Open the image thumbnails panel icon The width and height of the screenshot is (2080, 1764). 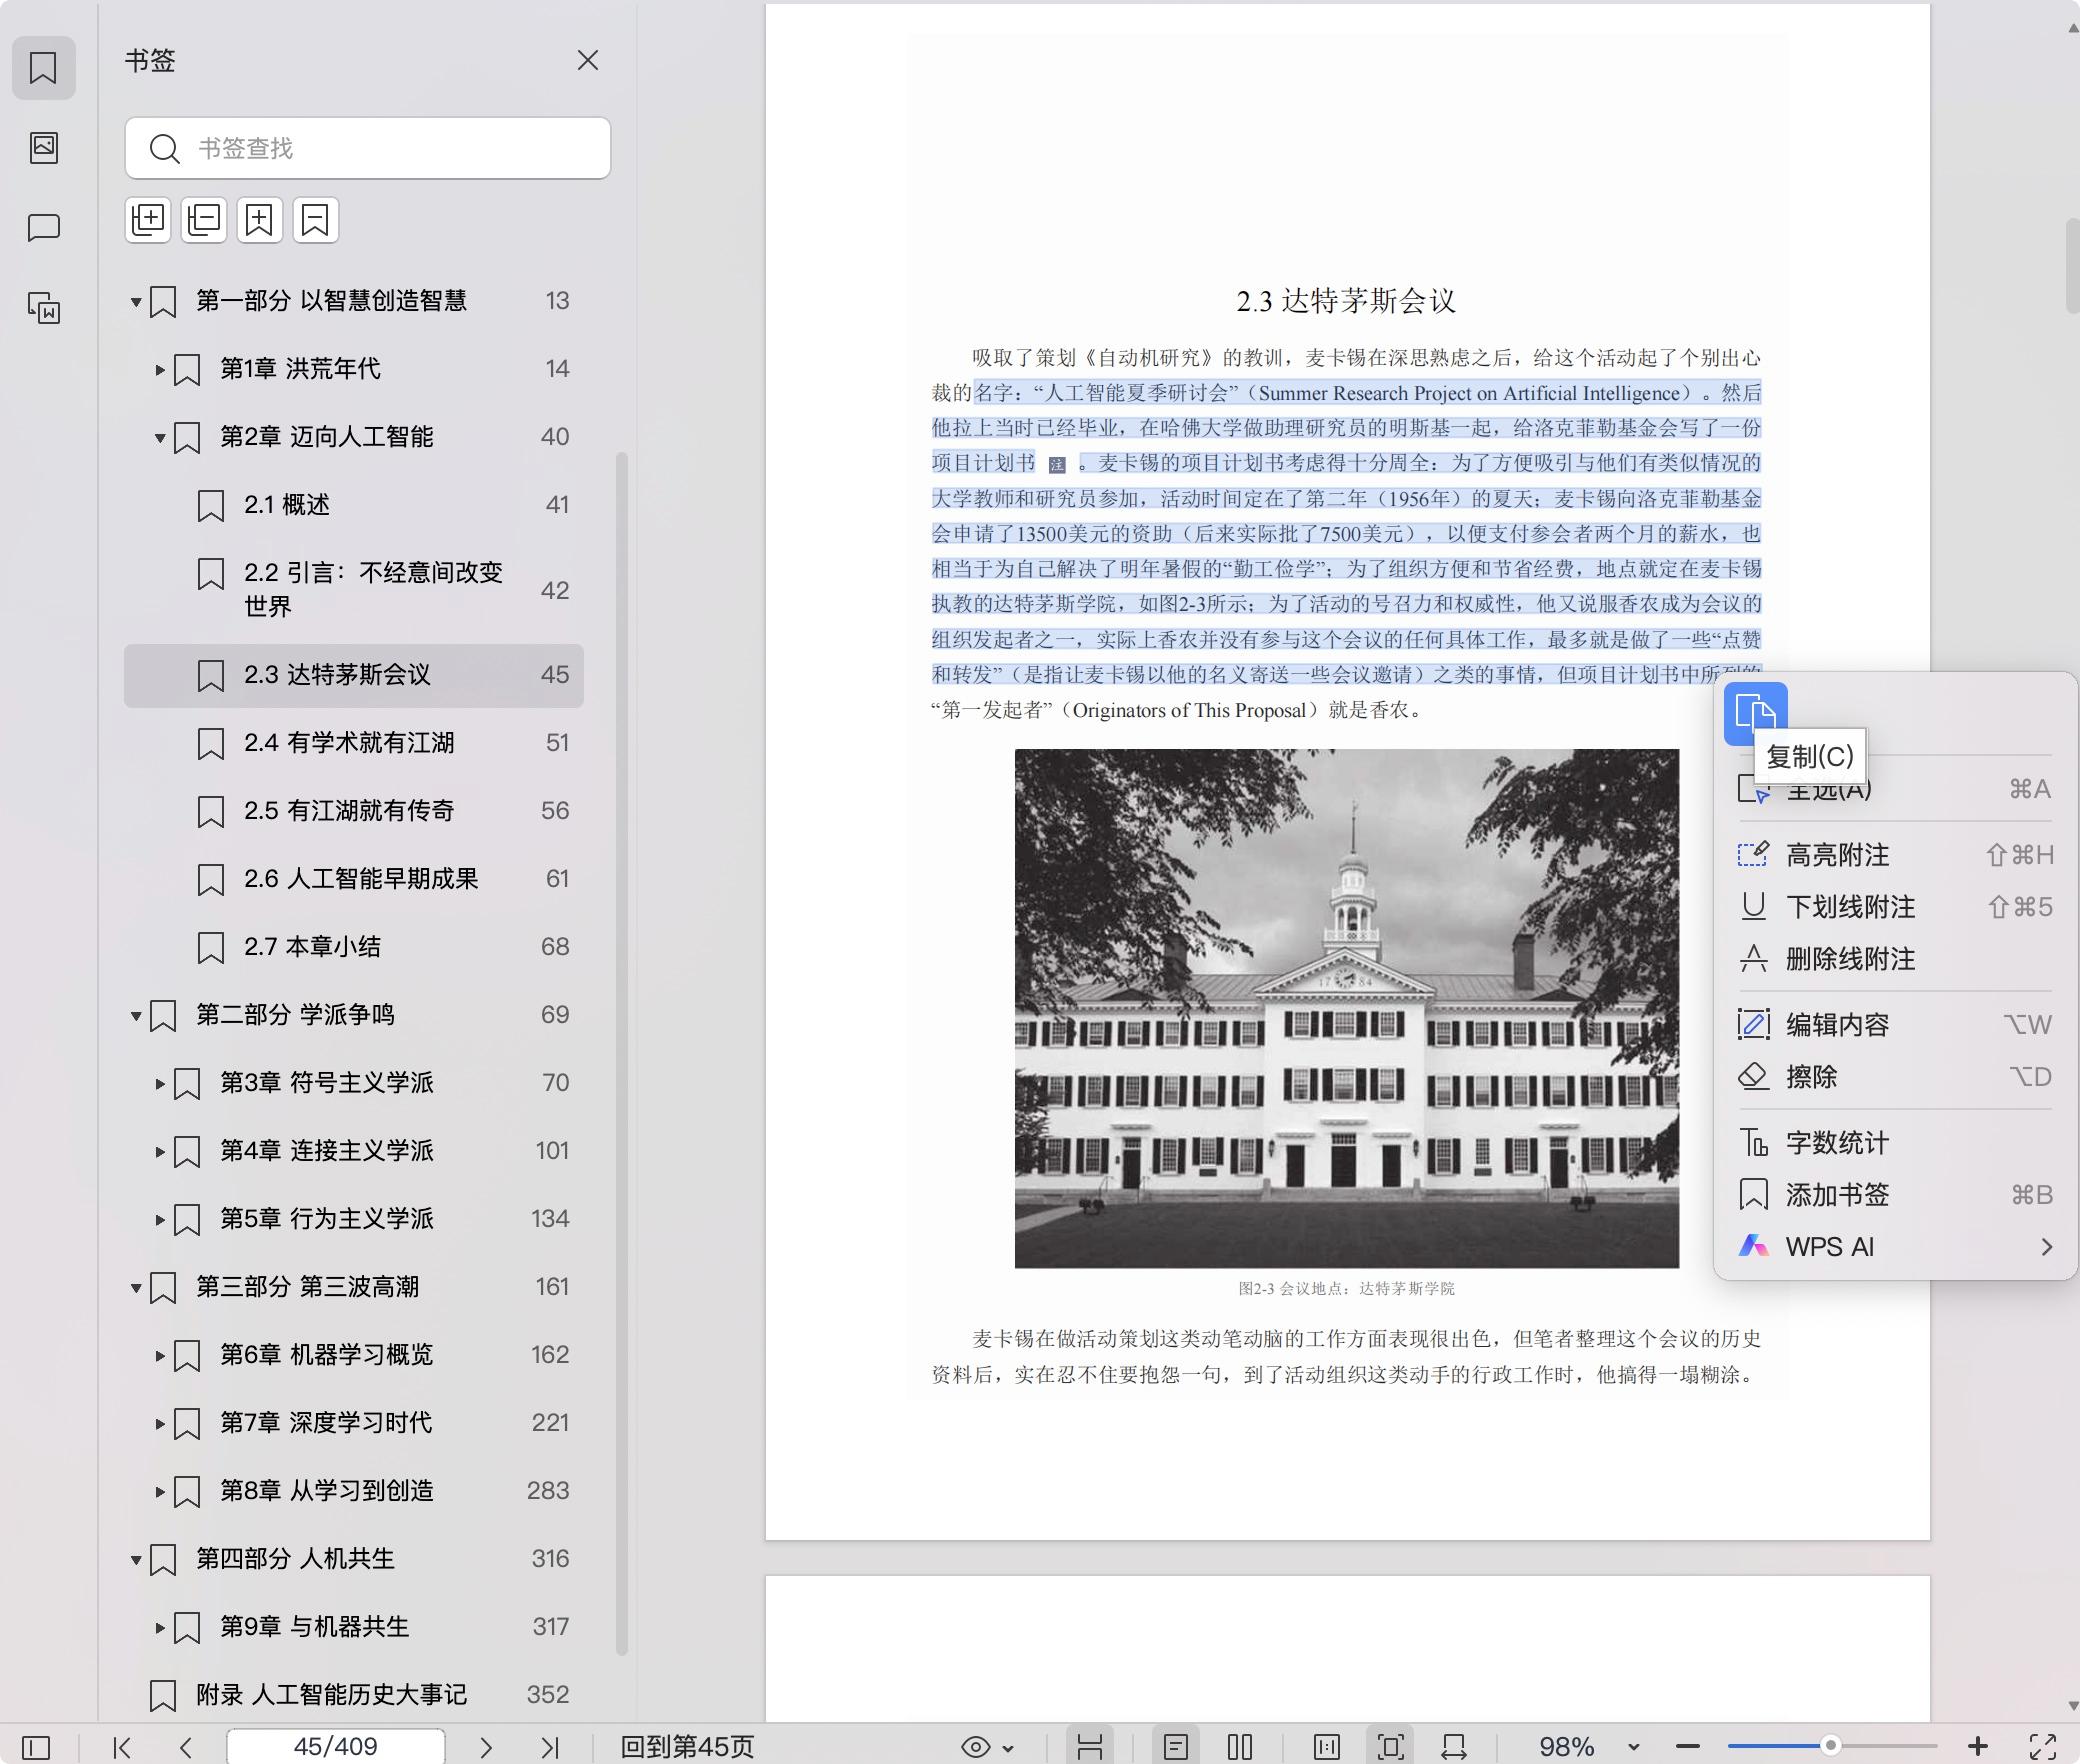tap(43, 148)
